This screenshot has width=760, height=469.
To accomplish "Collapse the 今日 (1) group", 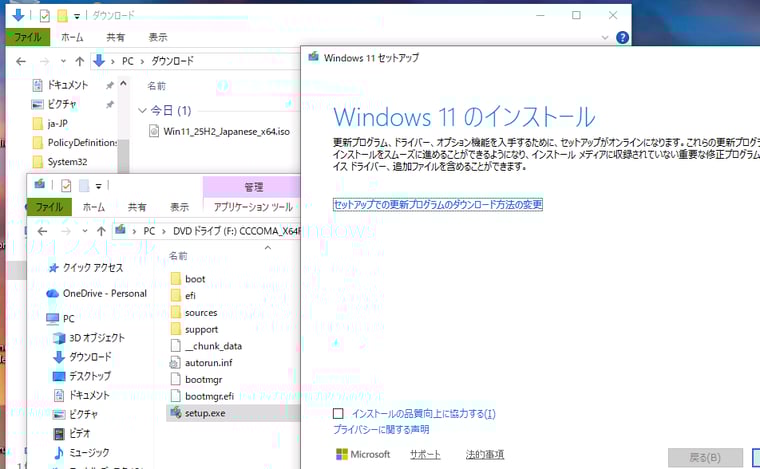I will pos(141,110).
